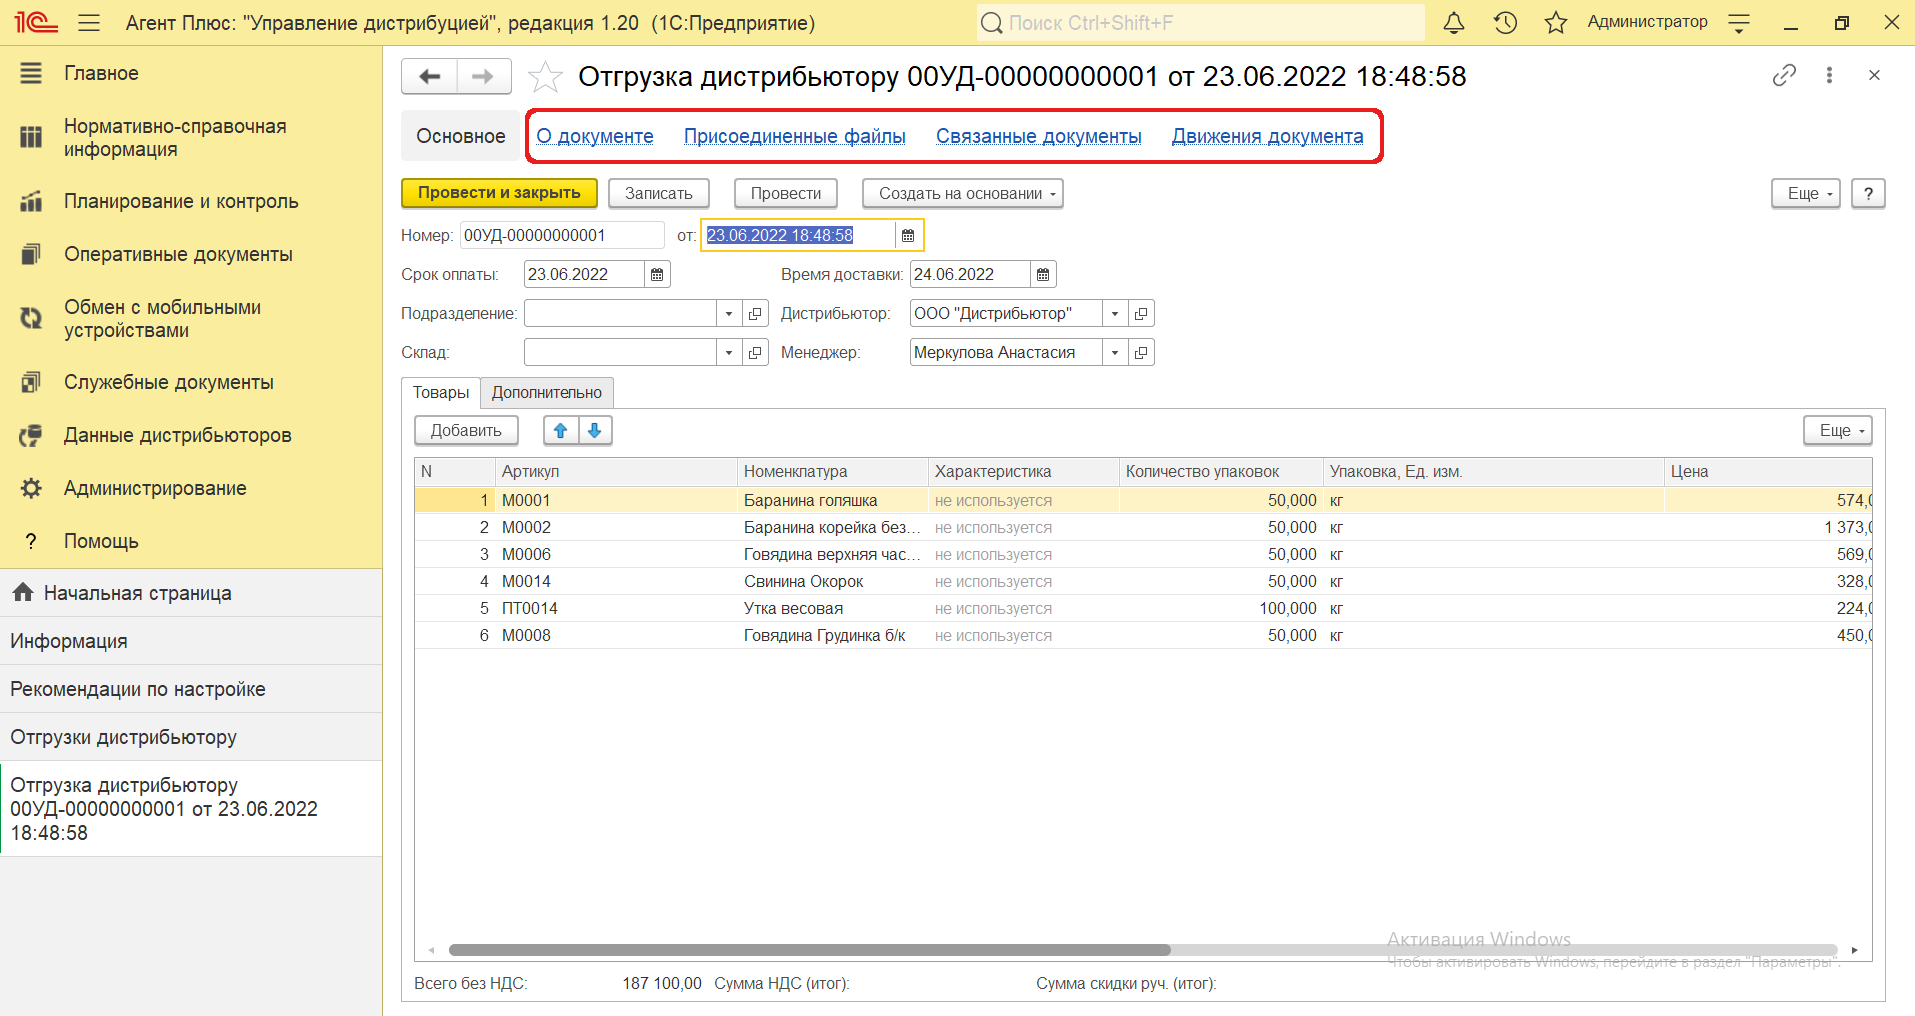
Task: Open notifications bell icon
Action: pos(1454,22)
